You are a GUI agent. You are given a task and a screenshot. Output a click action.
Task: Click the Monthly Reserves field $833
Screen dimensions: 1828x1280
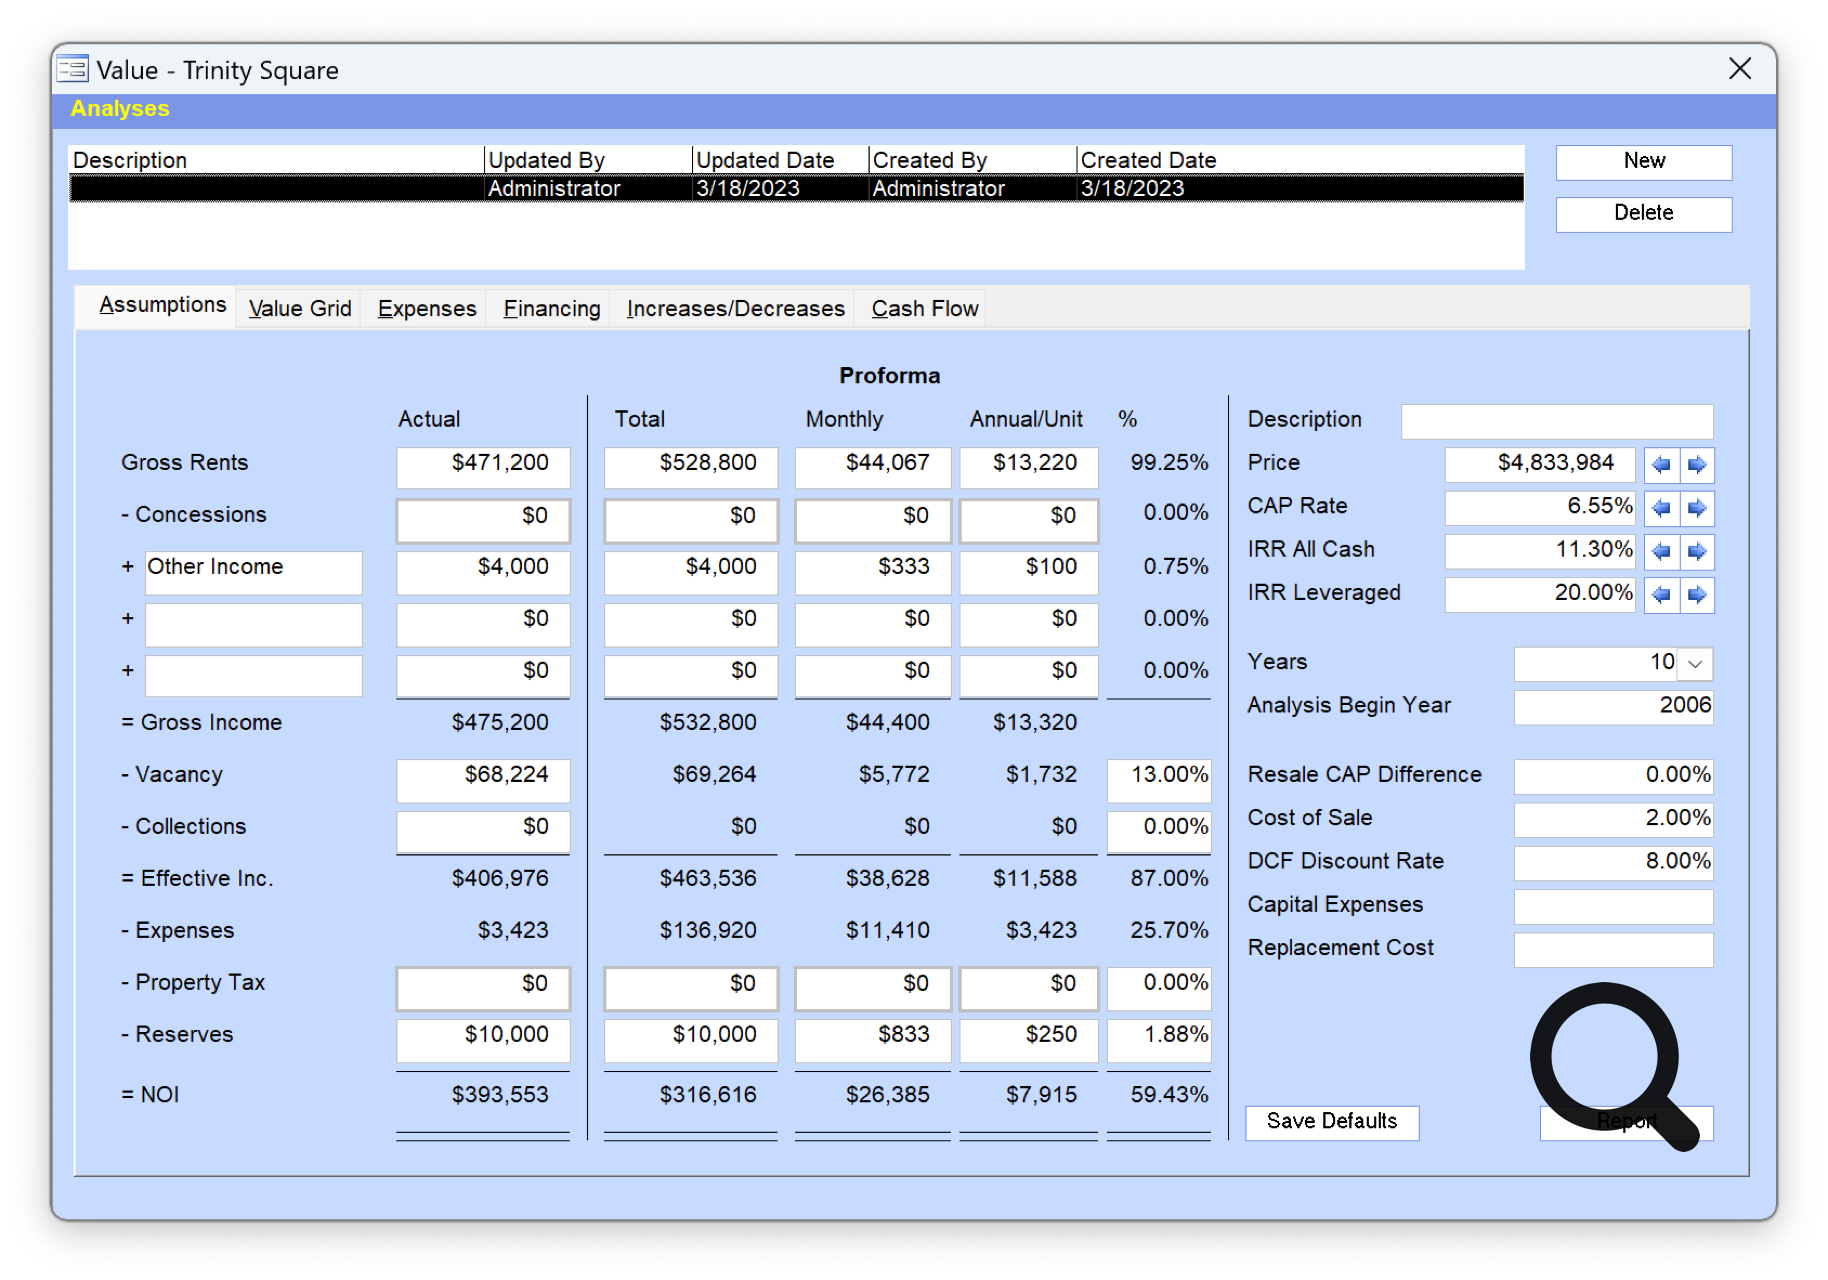click(x=873, y=1040)
